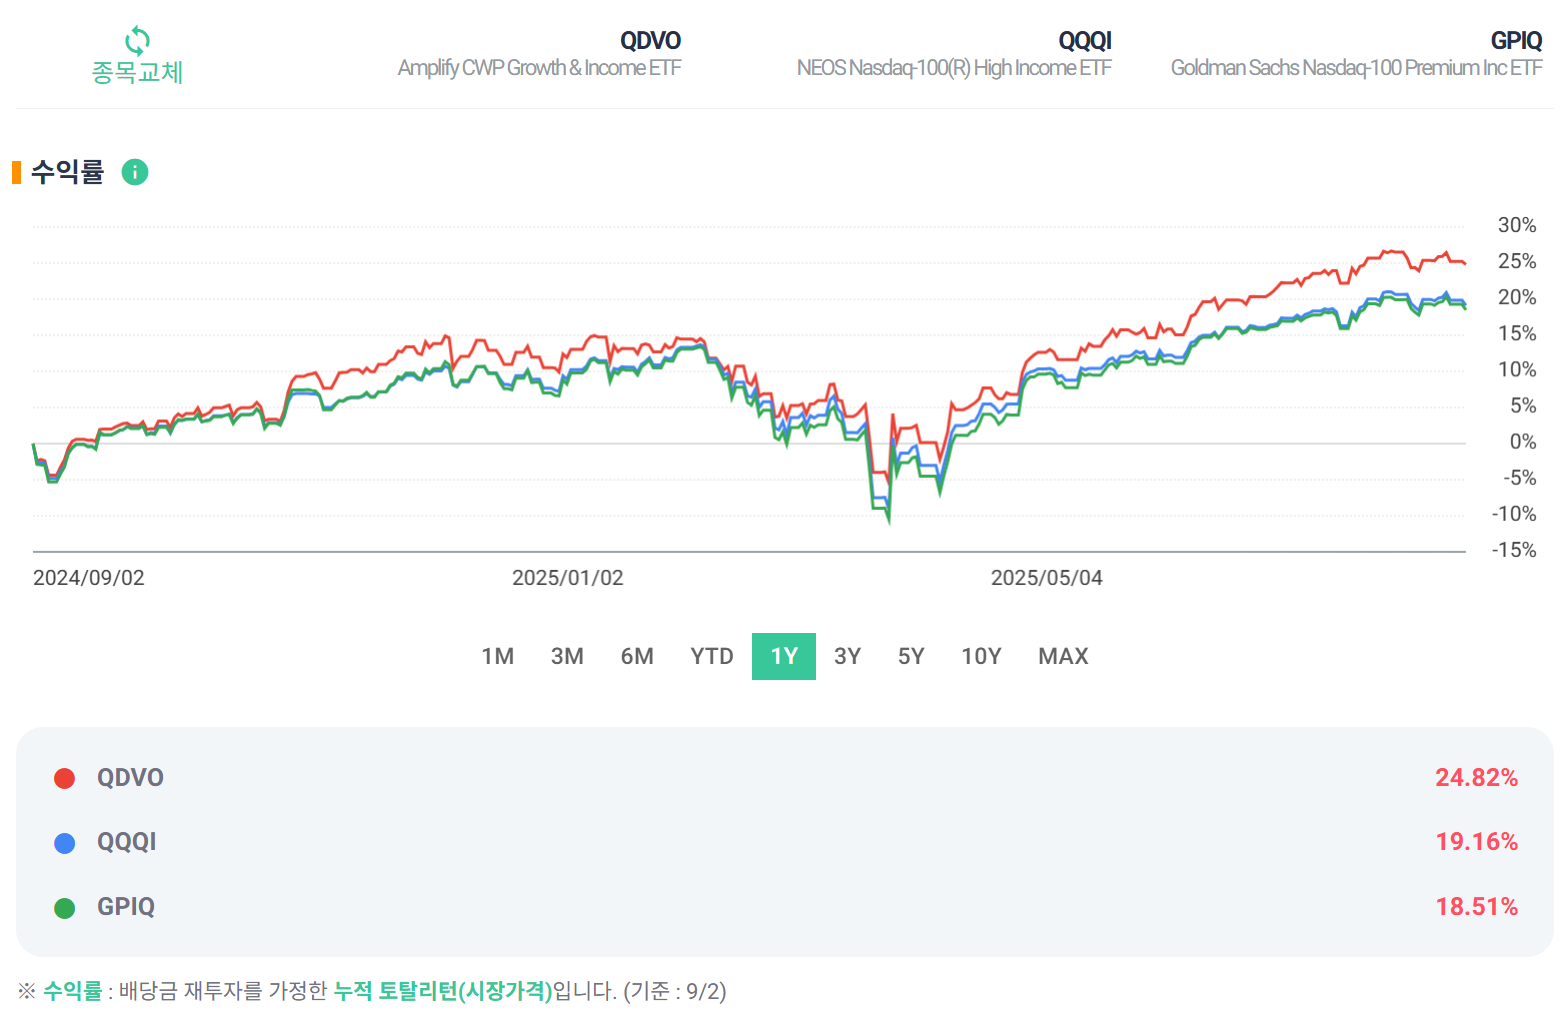Click the -15% y-axis label
Screen dimensions: 1566x1023
pyautogui.click(x=1514, y=550)
